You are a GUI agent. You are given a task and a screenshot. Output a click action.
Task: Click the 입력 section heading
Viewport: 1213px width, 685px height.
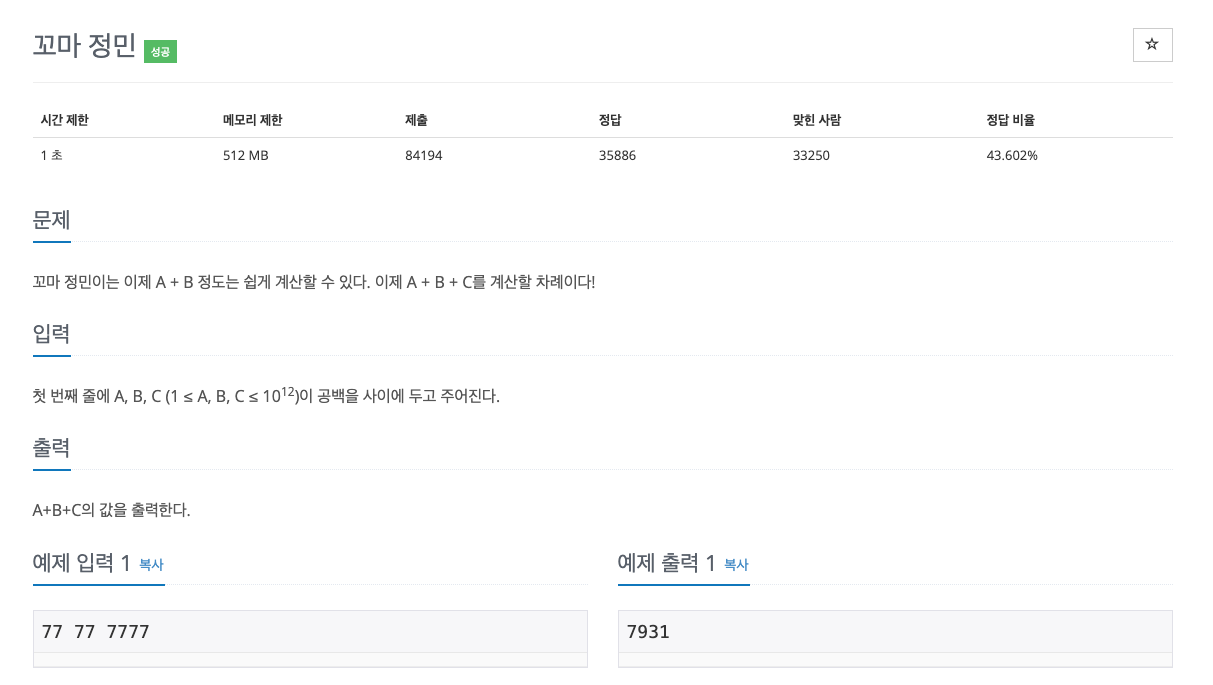coord(51,334)
